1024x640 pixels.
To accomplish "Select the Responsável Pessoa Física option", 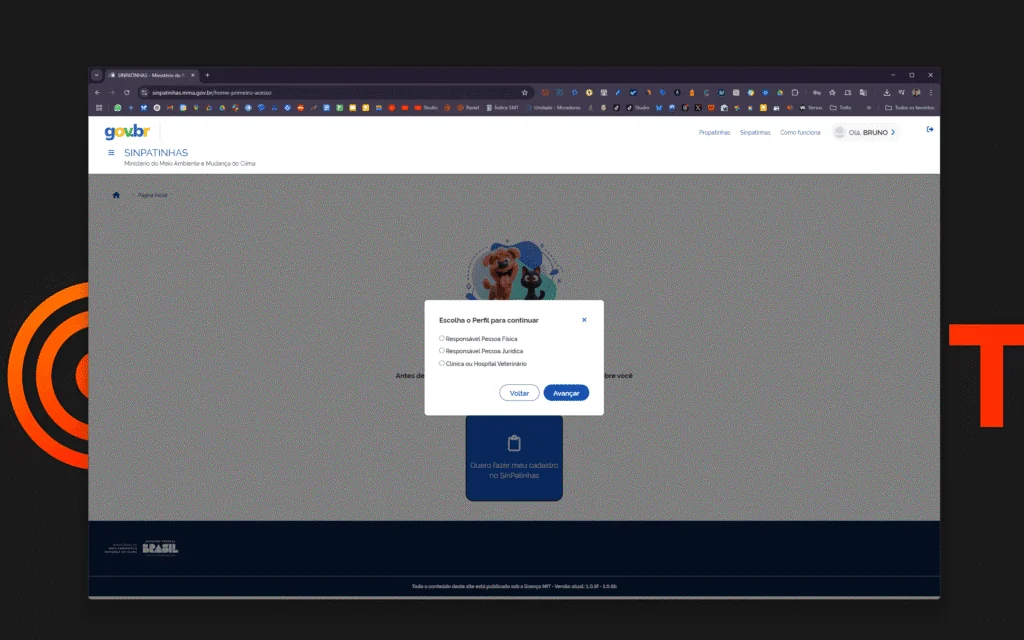I will [x=442, y=338].
